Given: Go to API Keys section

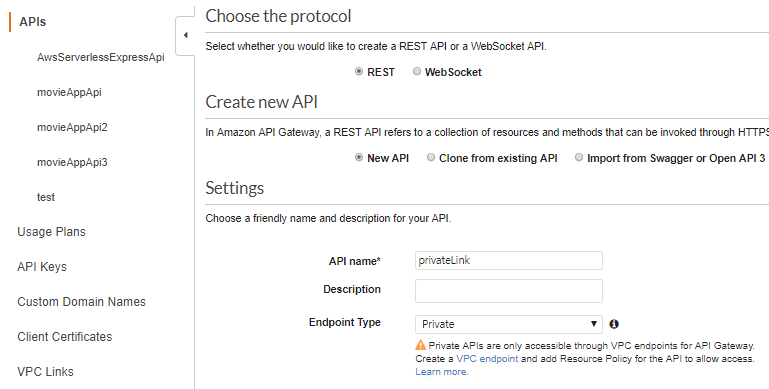Looking at the screenshot, I should coord(42,267).
